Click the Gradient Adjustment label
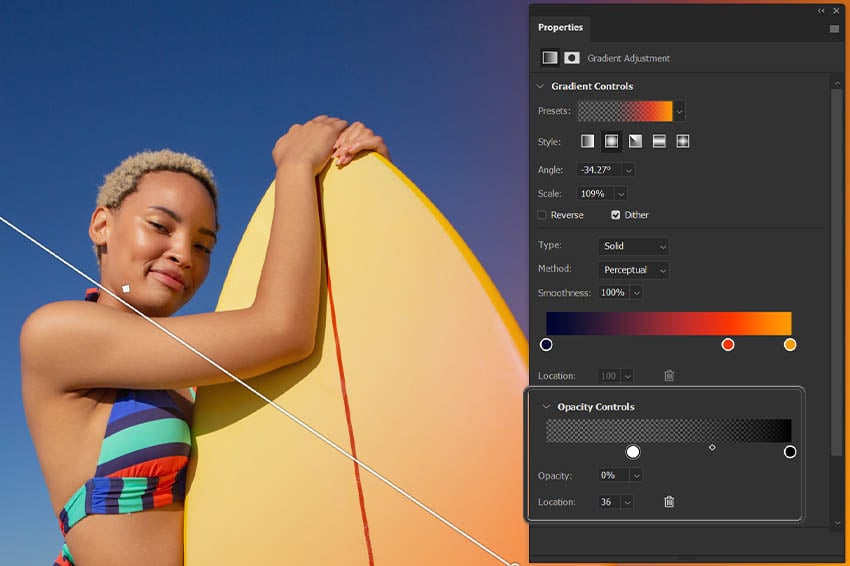850x566 pixels. coord(628,58)
